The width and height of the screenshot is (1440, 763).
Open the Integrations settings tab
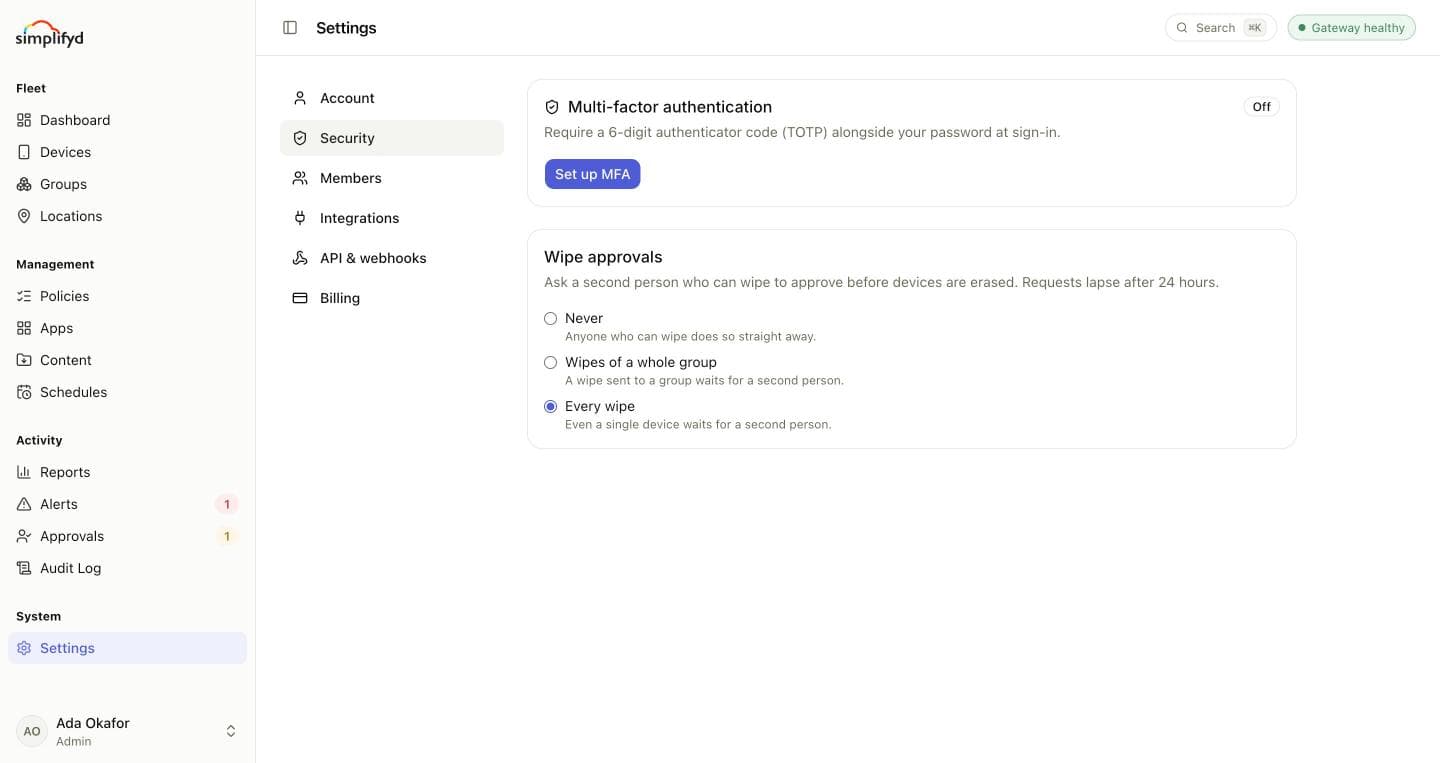pyautogui.click(x=392, y=218)
